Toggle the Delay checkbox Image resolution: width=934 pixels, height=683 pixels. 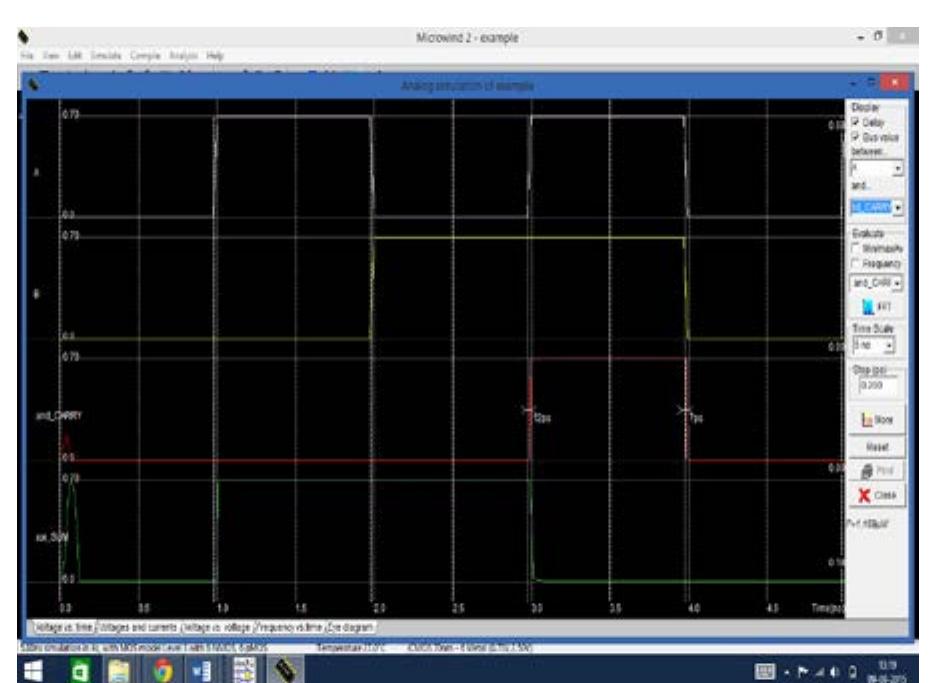point(856,122)
